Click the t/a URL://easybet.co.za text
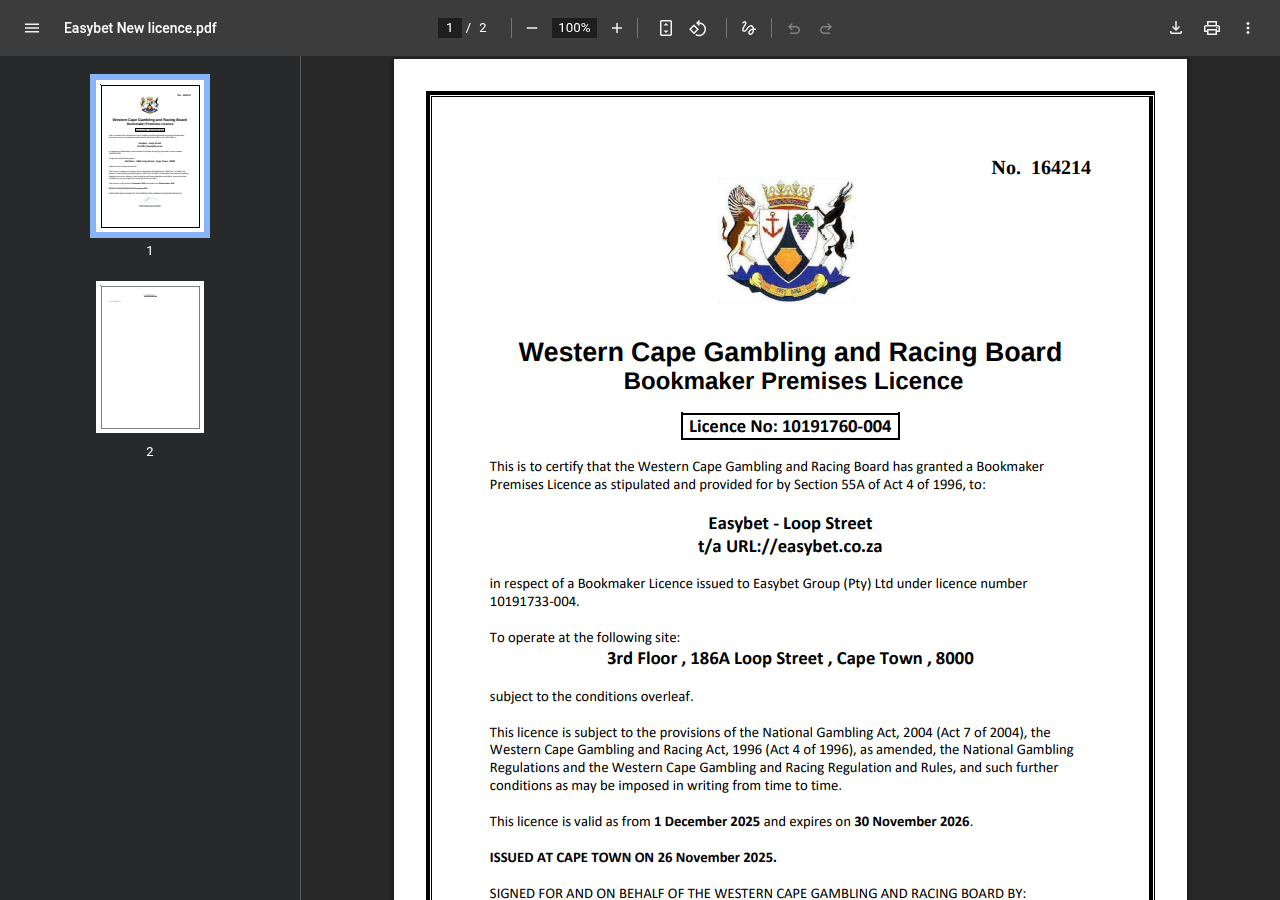 790,546
